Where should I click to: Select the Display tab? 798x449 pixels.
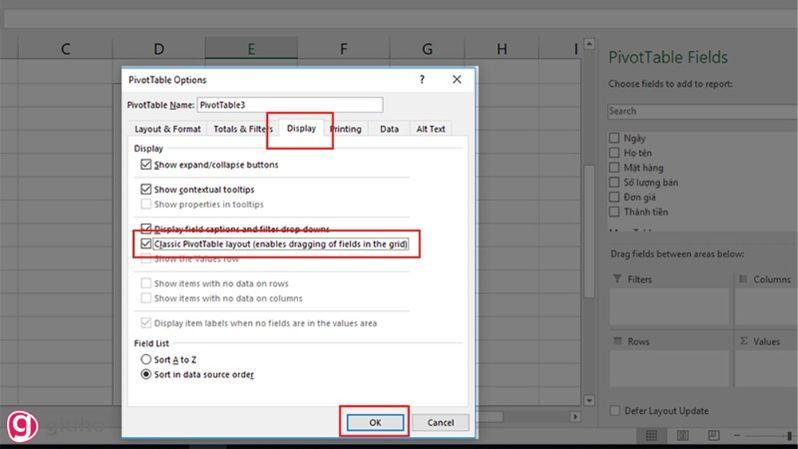[301, 128]
